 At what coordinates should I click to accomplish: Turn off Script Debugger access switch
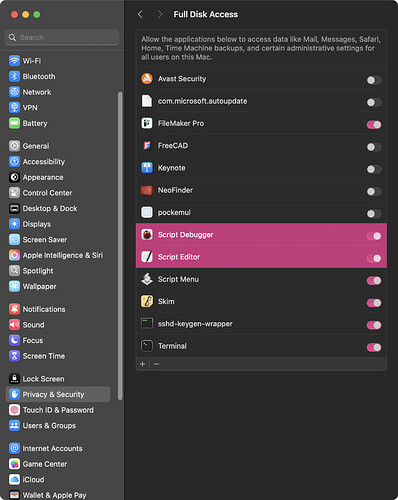pos(374,236)
